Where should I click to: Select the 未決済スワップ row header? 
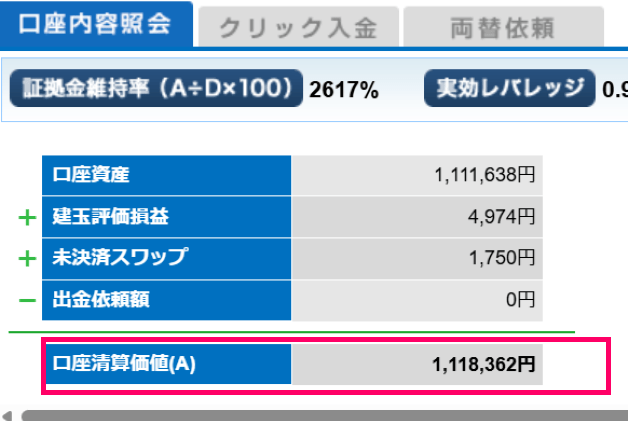click(x=166, y=258)
